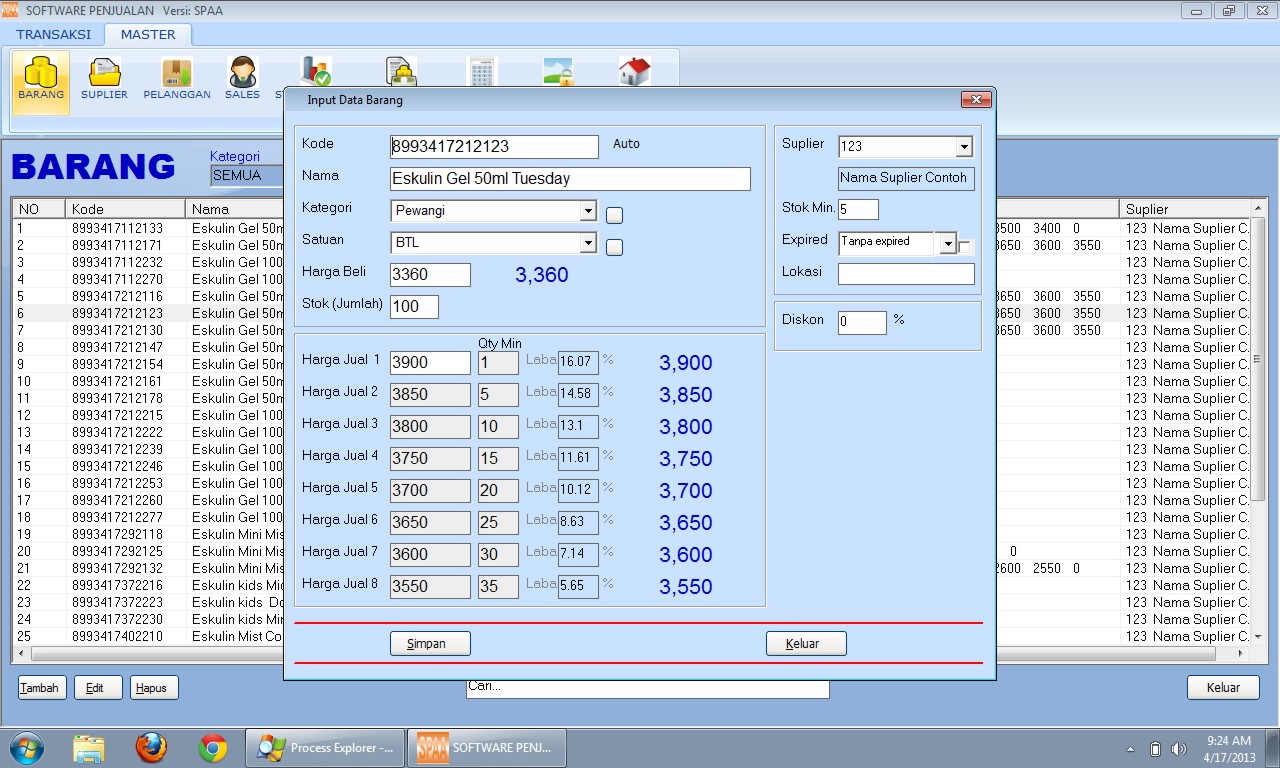Screen dimensions: 1280x768
Task: Click the Simpan button
Action: [x=430, y=644]
